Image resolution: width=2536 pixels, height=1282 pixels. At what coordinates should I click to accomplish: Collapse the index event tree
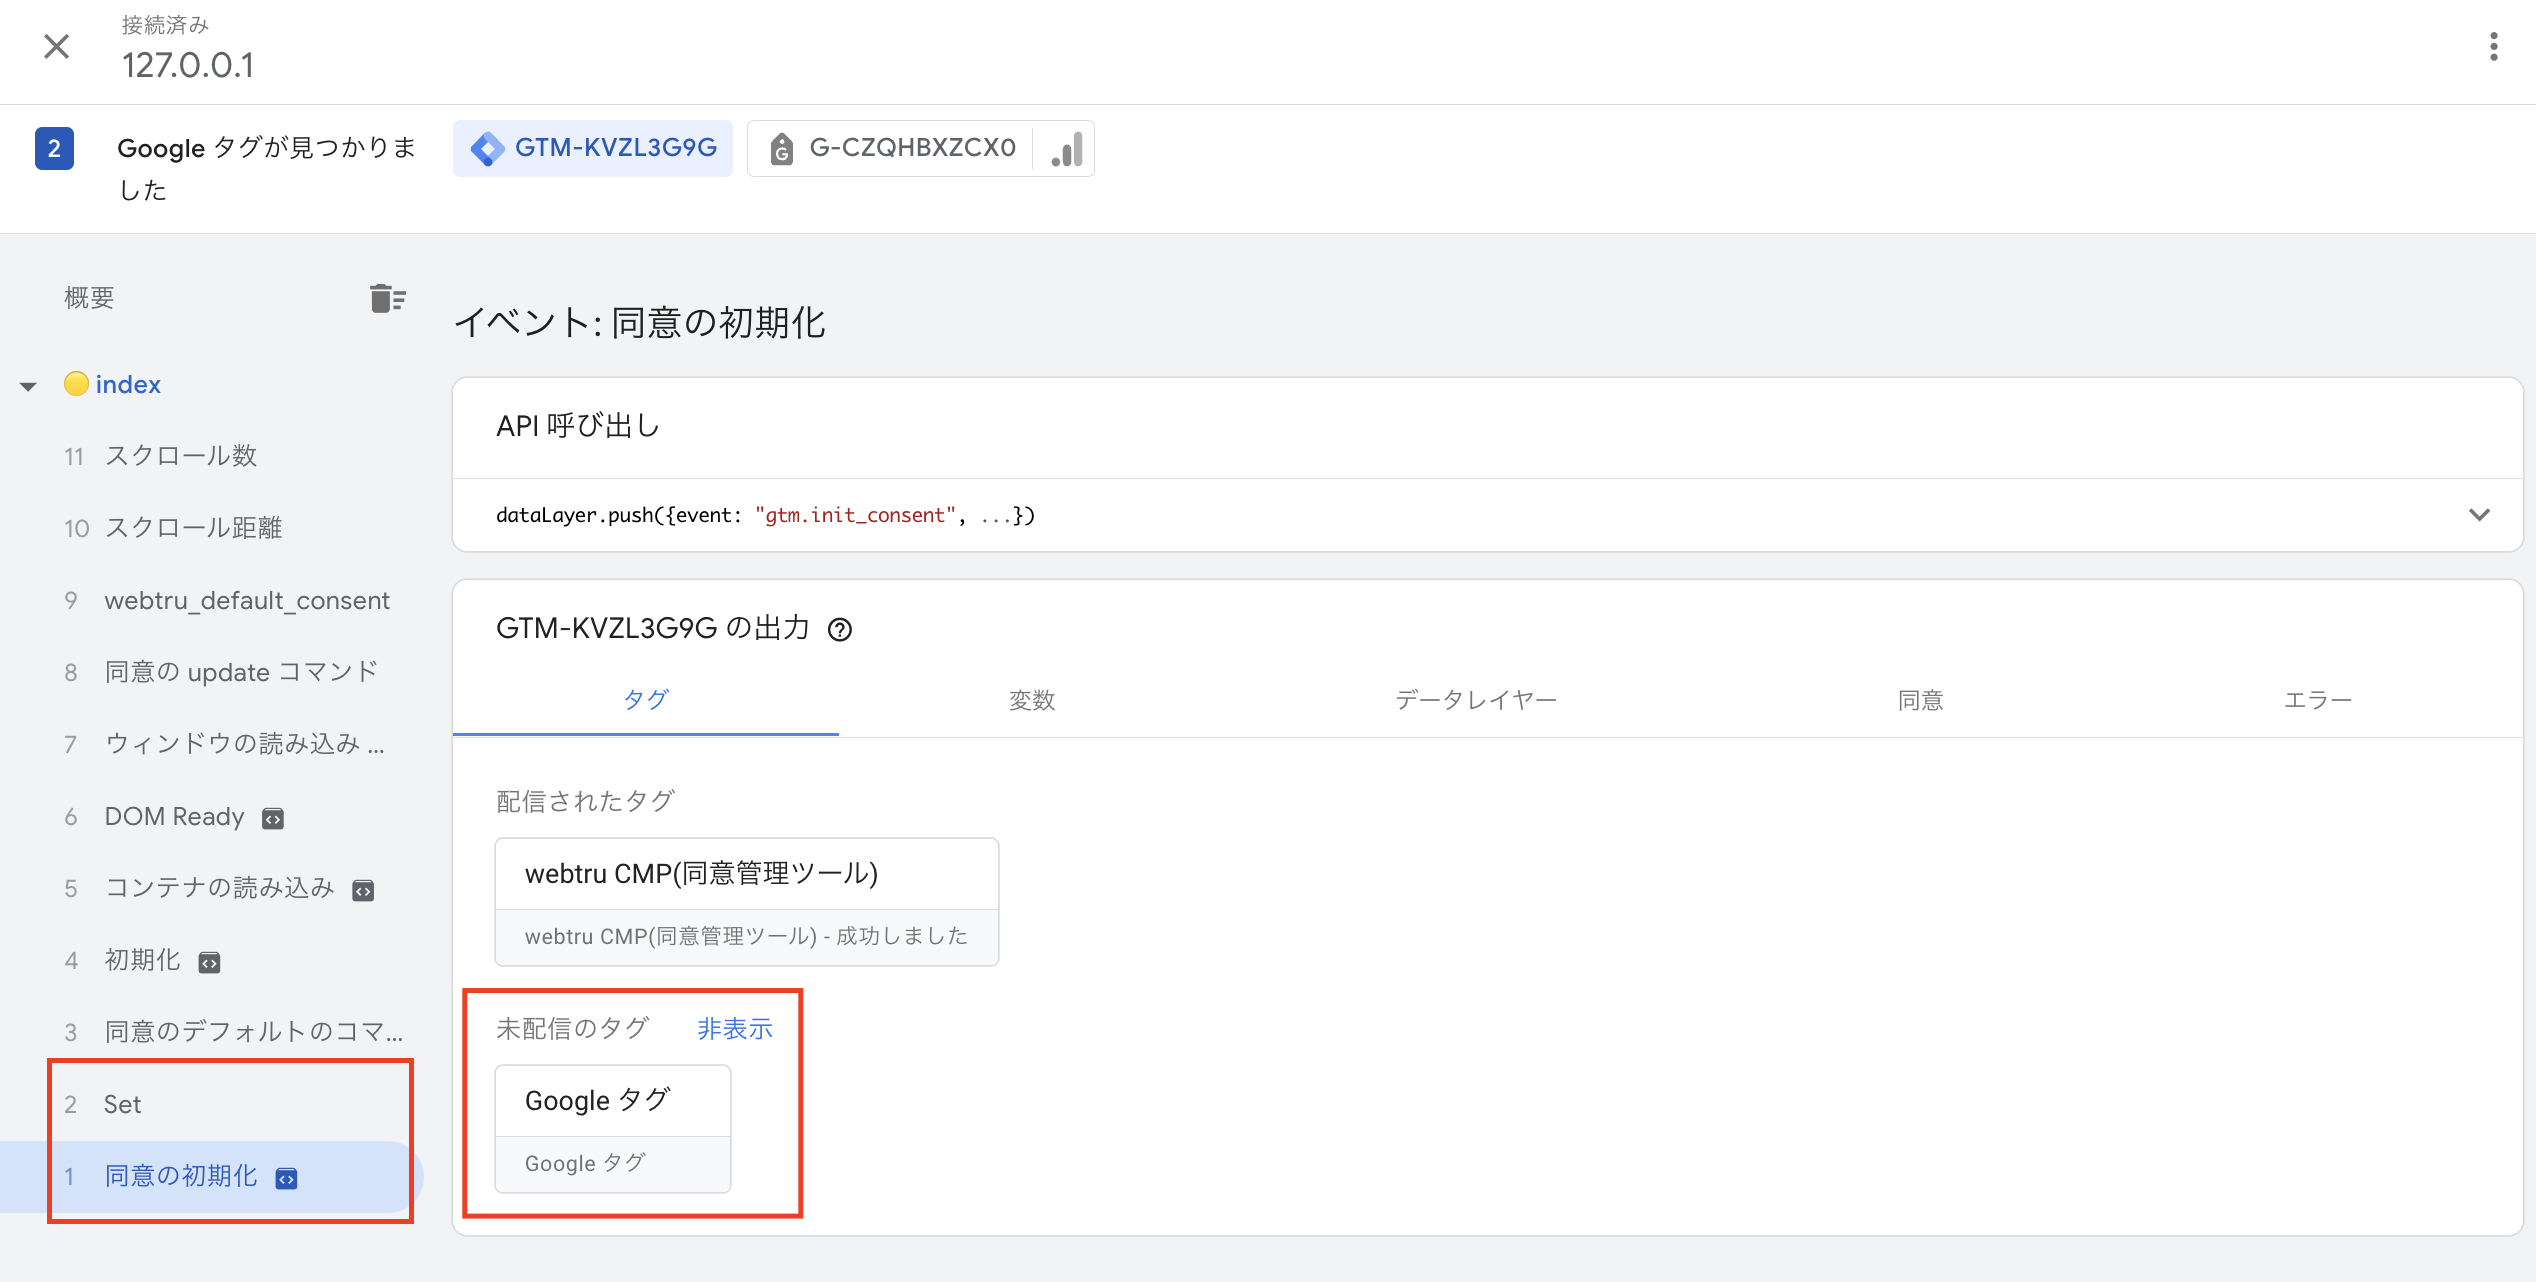coord(27,385)
